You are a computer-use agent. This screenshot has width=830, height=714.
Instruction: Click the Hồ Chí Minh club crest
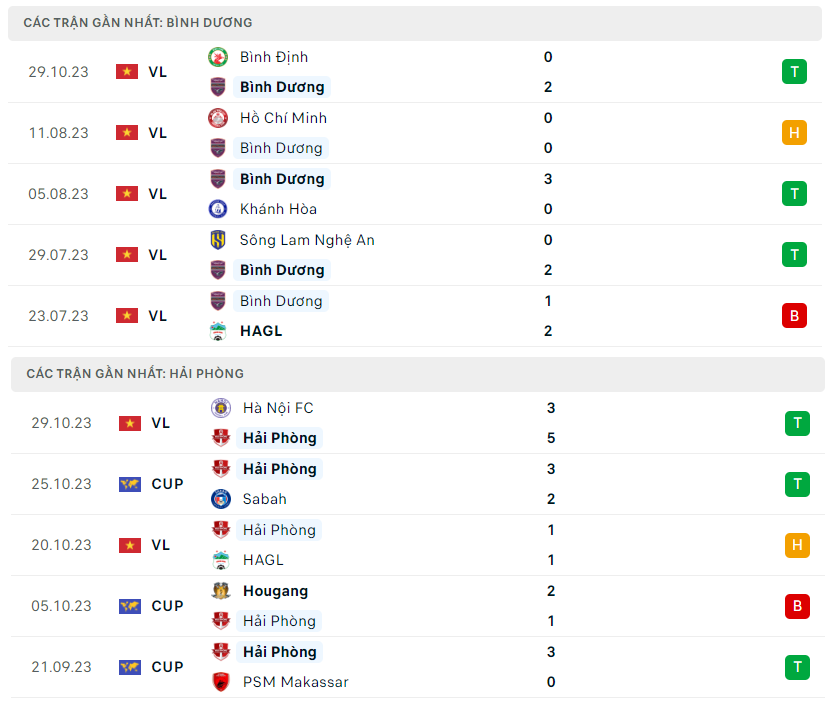[218, 118]
